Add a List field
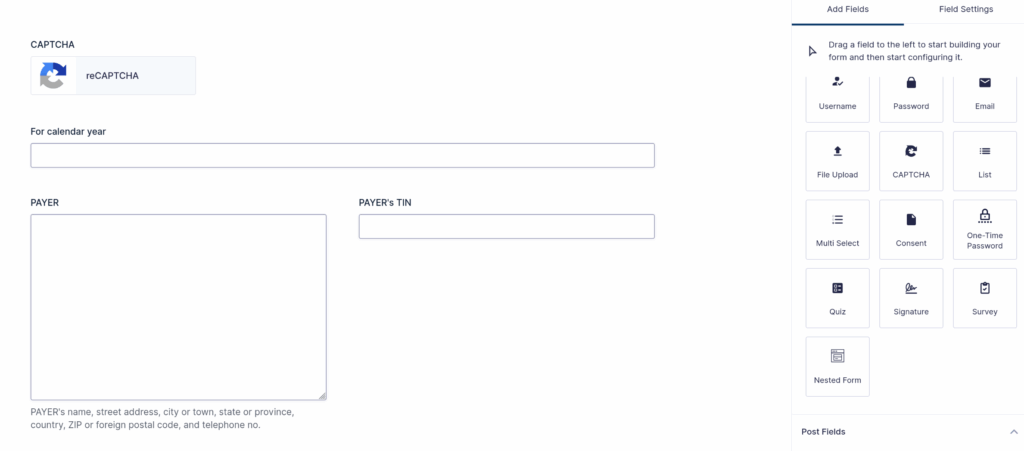The image size is (1024, 451). pos(984,161)
